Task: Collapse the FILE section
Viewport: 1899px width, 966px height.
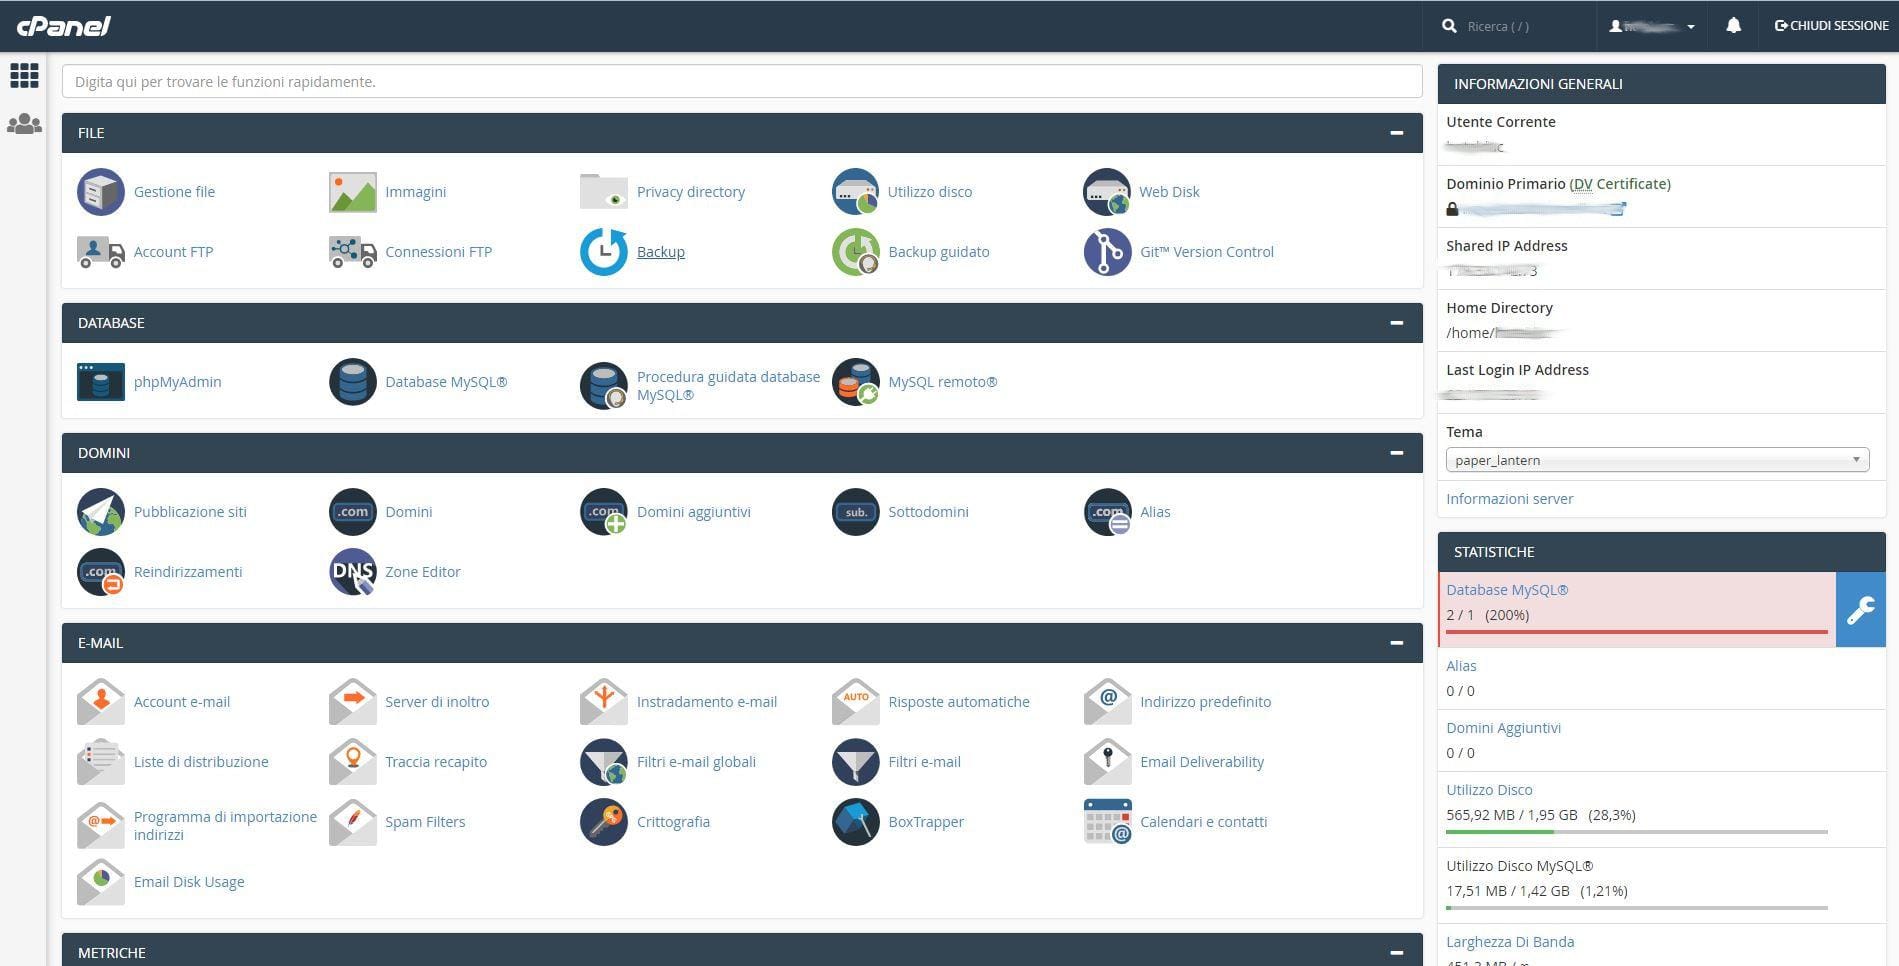Action: click(1397, 133)
